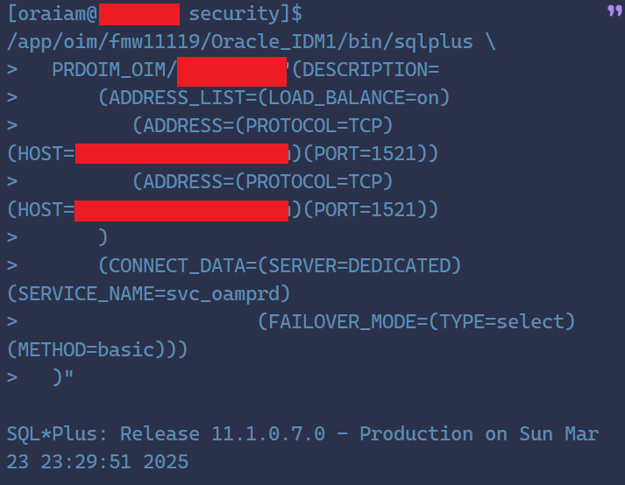Click the CONNECT_DATA=(SERVER=DEDICATED) text
The height and width of the screenshot is (485, 625).
click(x=279, y=266)
